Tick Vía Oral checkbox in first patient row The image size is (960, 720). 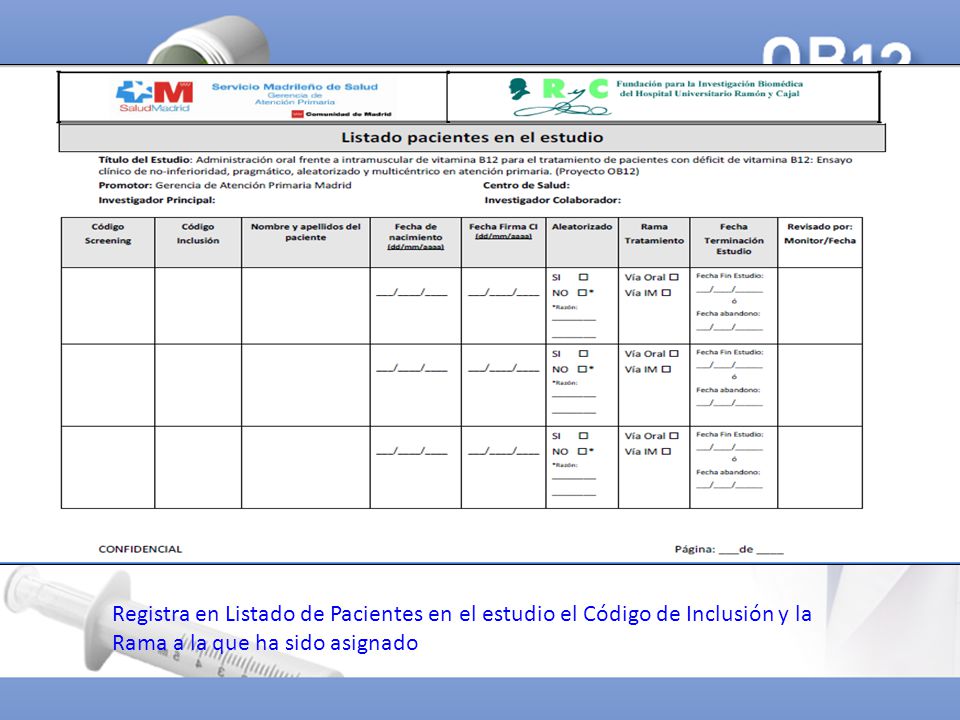pyautogui.click(x=674, y=277)
